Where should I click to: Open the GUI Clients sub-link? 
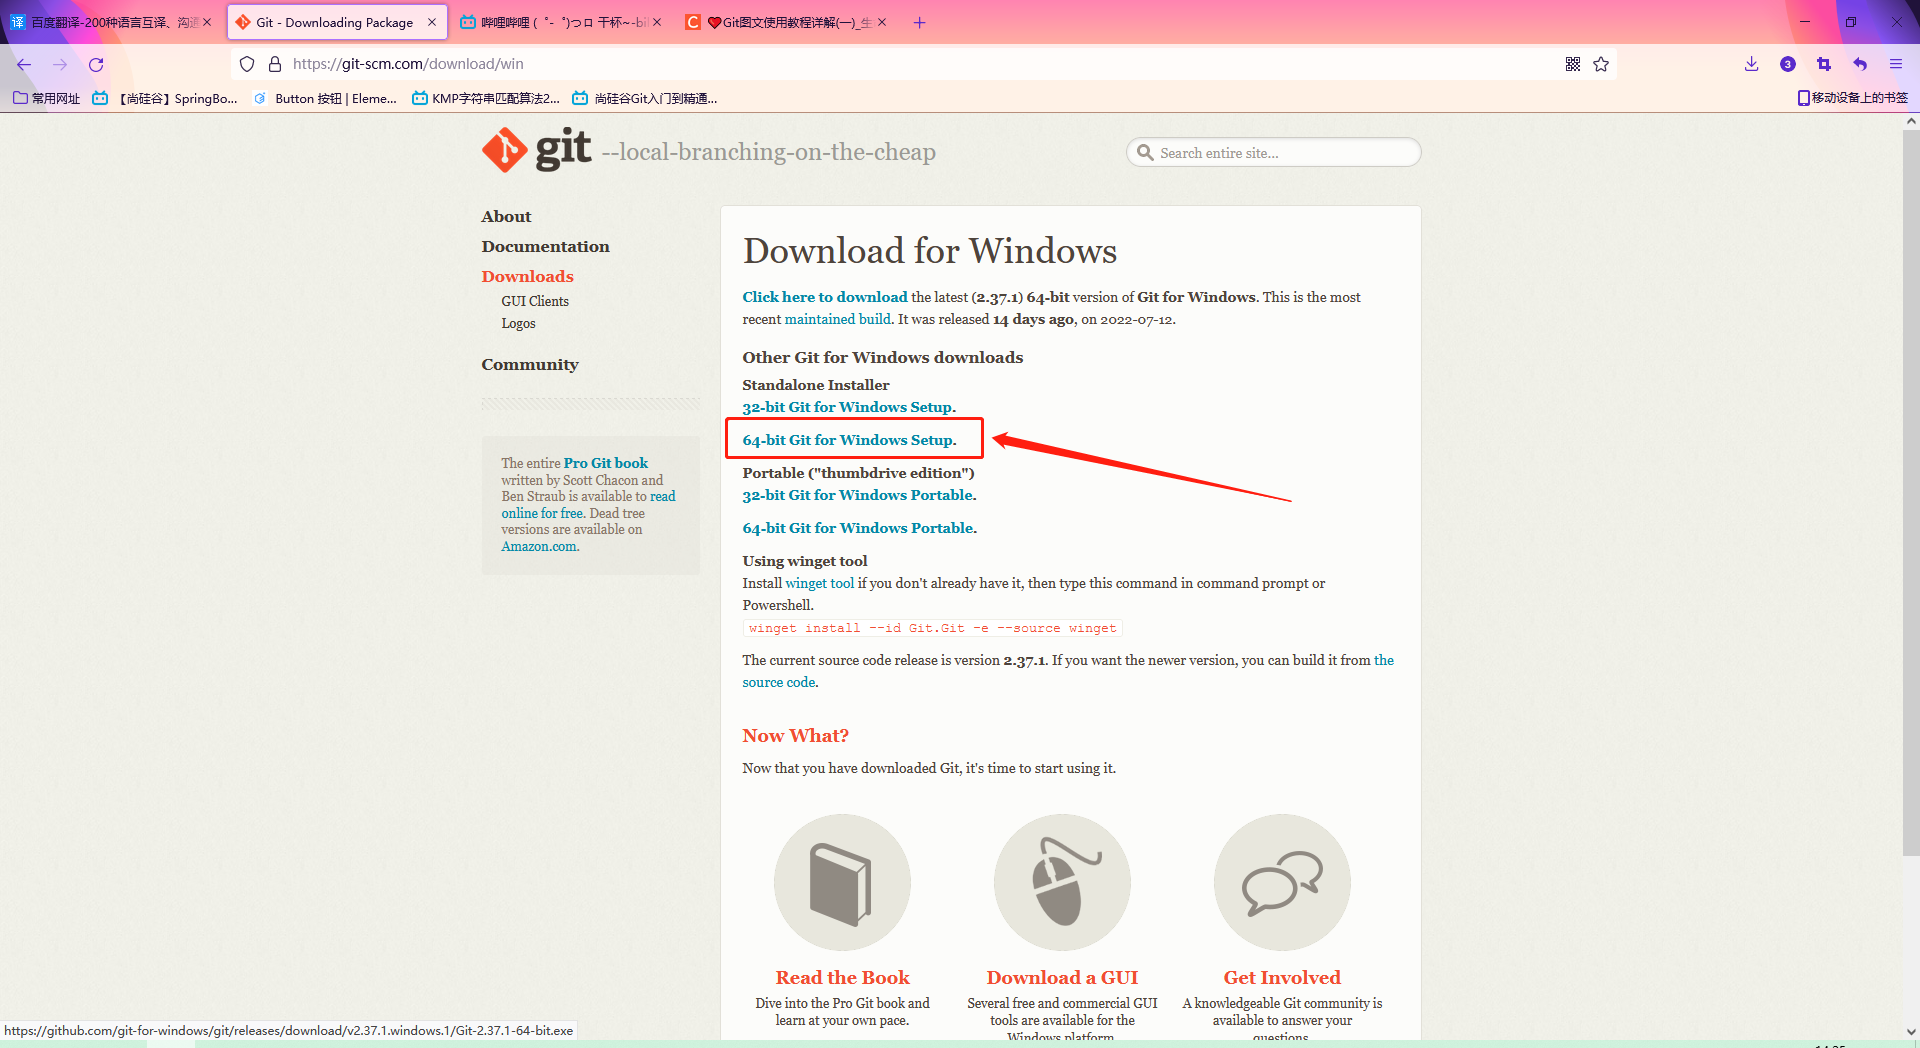click(x=535, y=301)
